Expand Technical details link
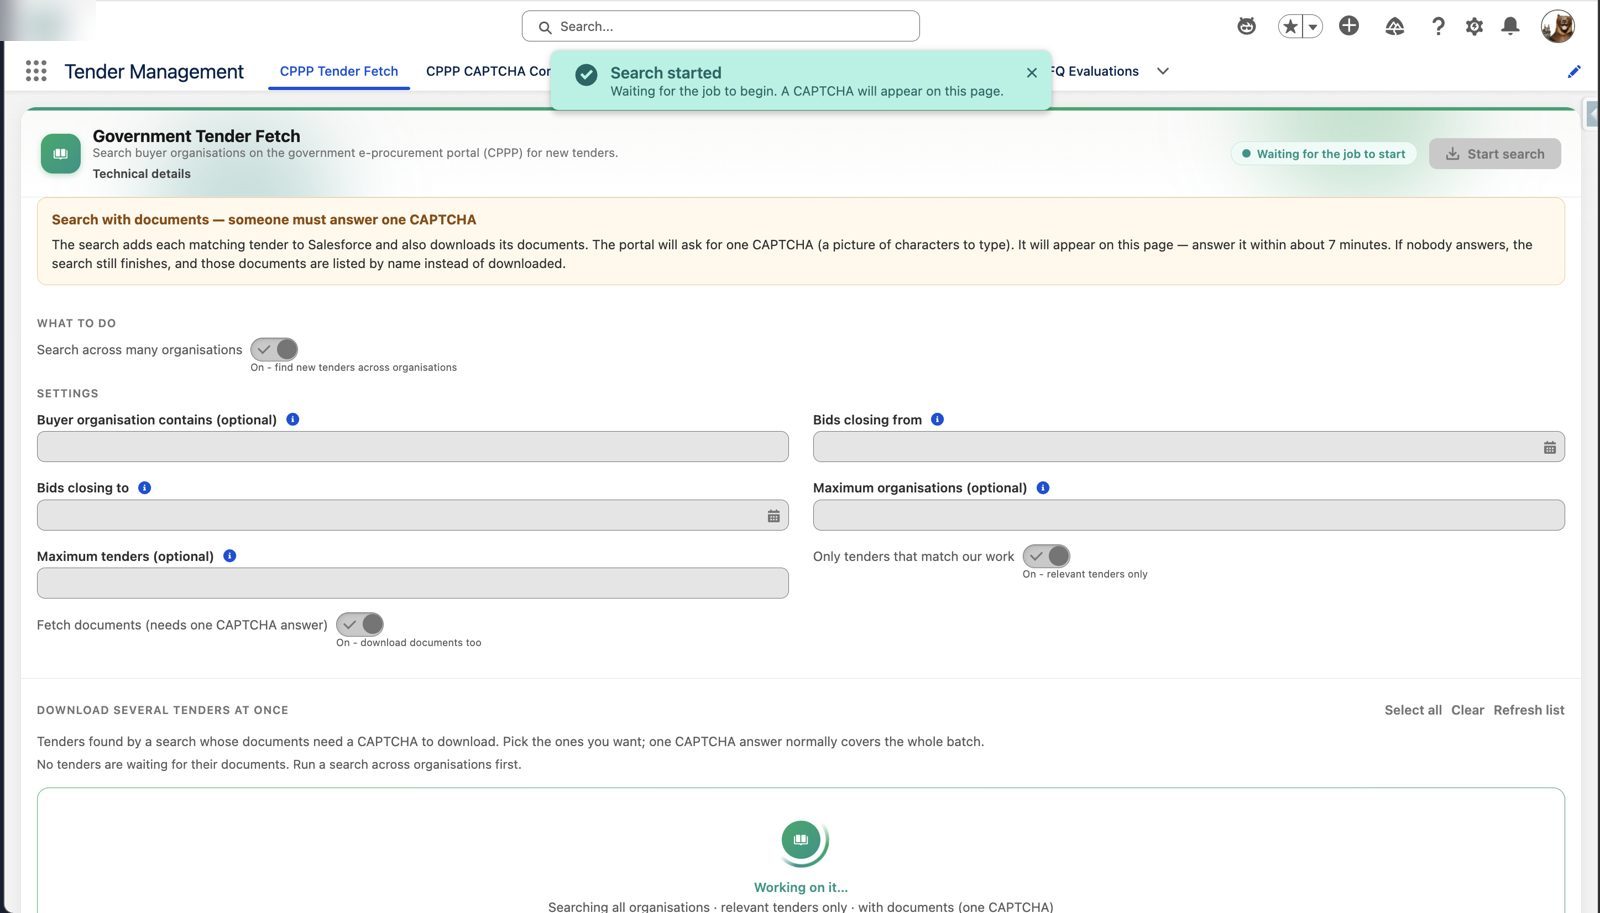 142,173
